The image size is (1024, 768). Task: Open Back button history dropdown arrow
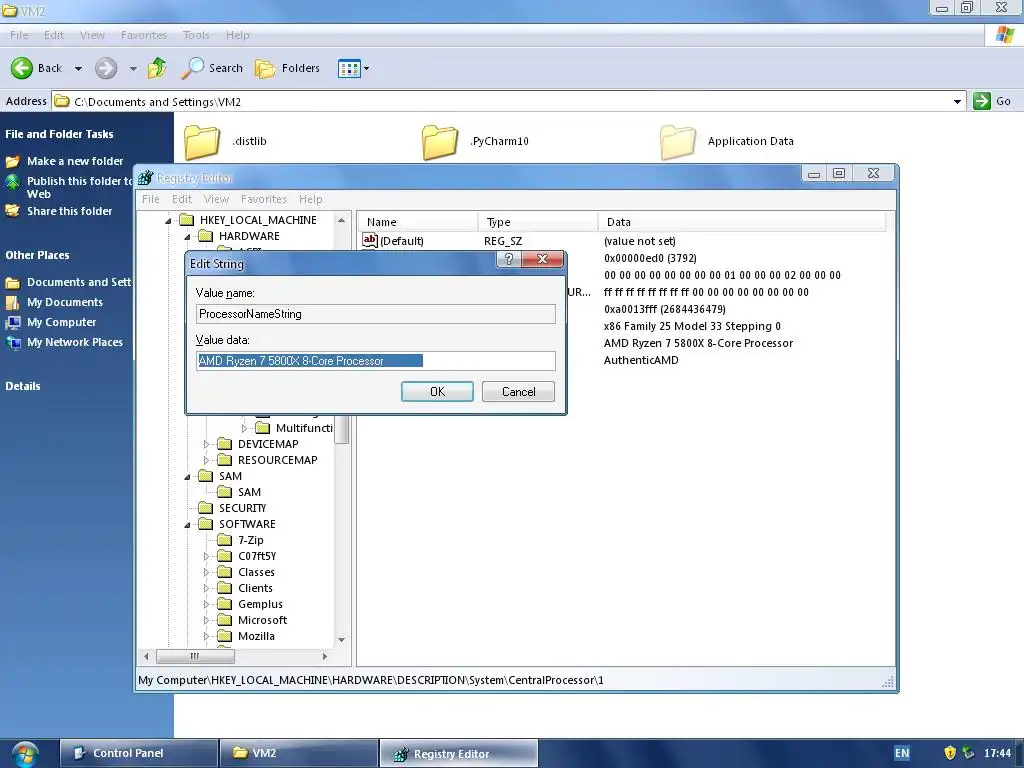[x=78, y=69]
